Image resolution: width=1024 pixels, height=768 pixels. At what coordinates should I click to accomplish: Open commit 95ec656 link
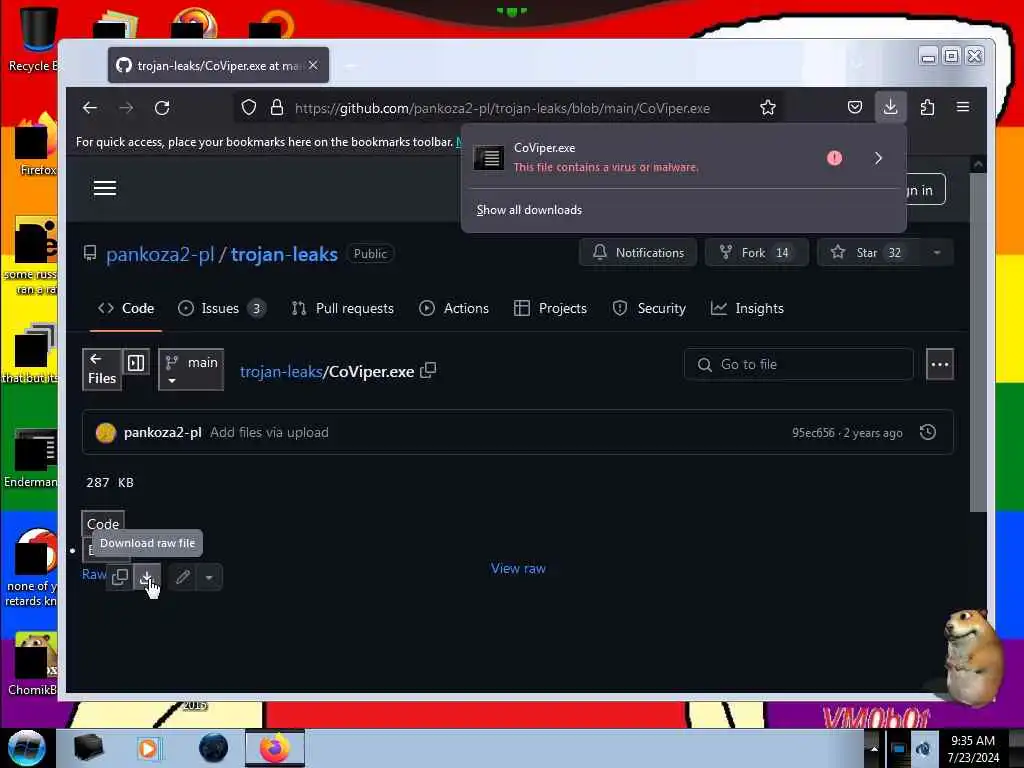point(813,433)
